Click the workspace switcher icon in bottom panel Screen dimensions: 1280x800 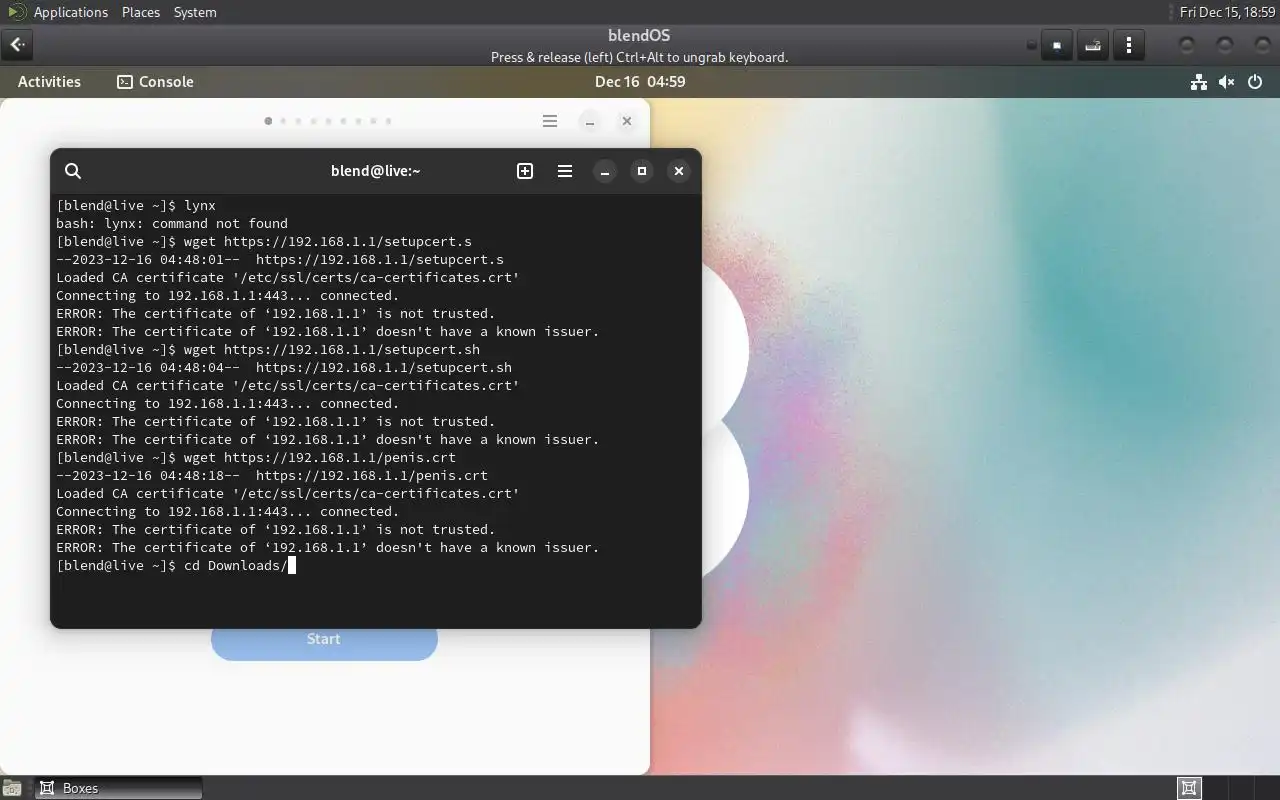click(1189, 788)
